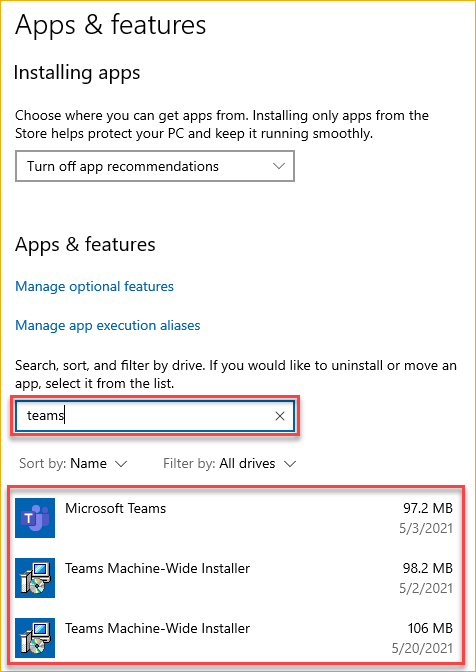Screen dimensions: 476x672
Task: Clear the search box with the X
Action: click(x=280, y=416)
